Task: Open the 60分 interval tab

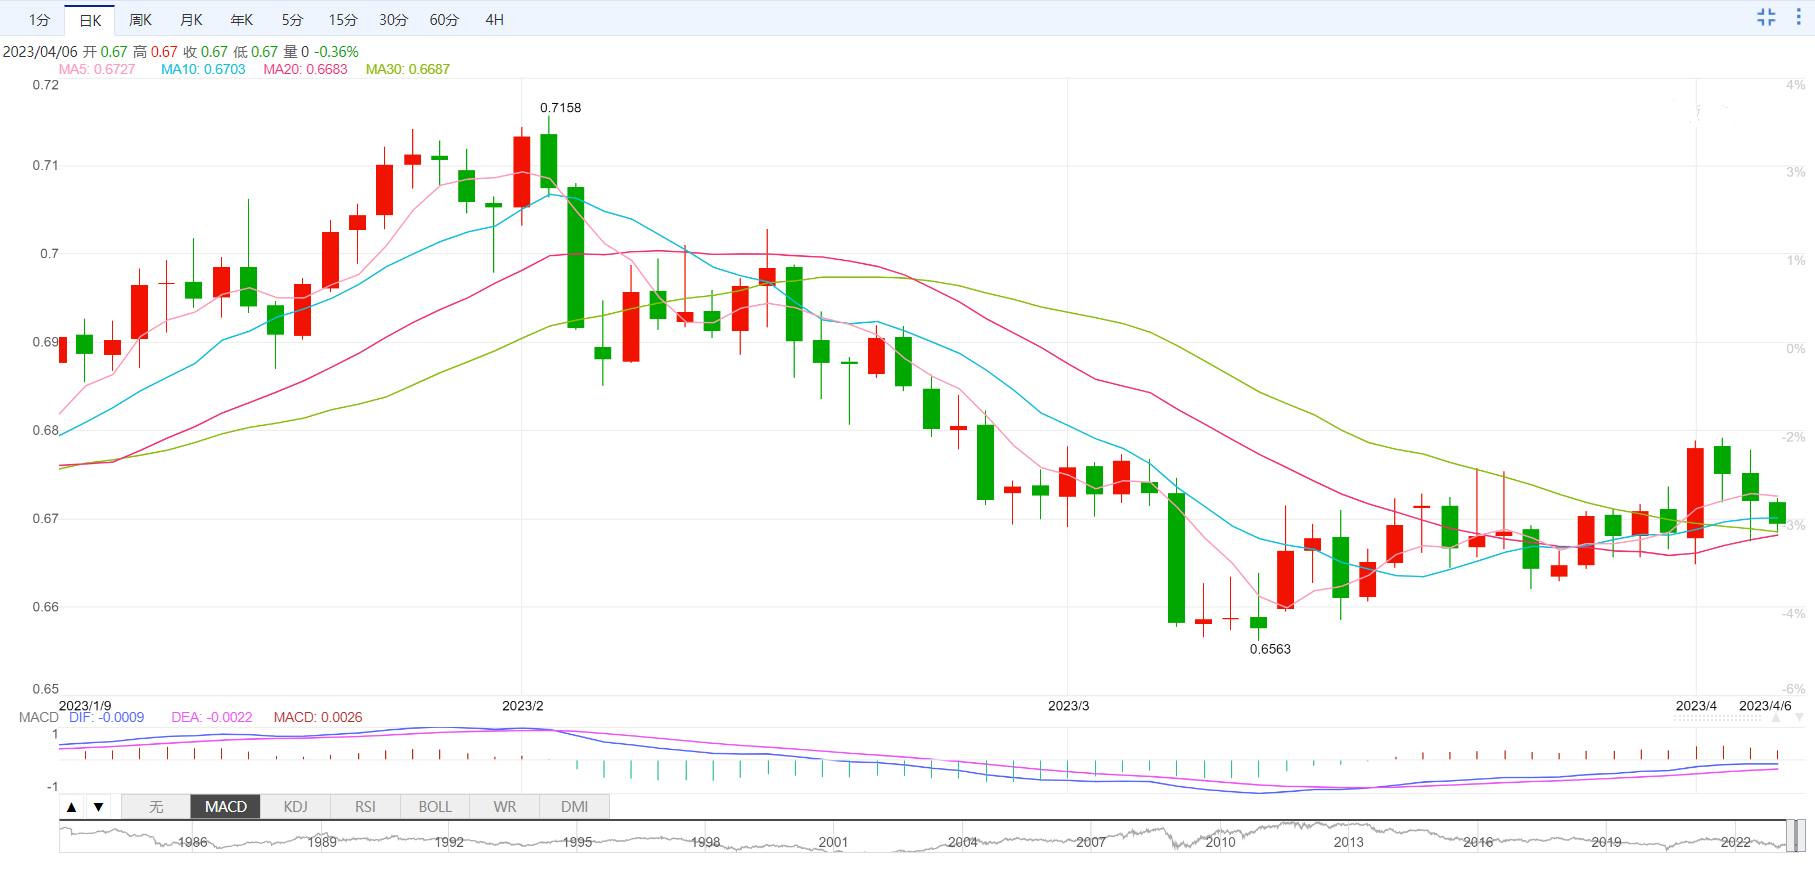Action: pyautogui.click(x=444, y=20)
